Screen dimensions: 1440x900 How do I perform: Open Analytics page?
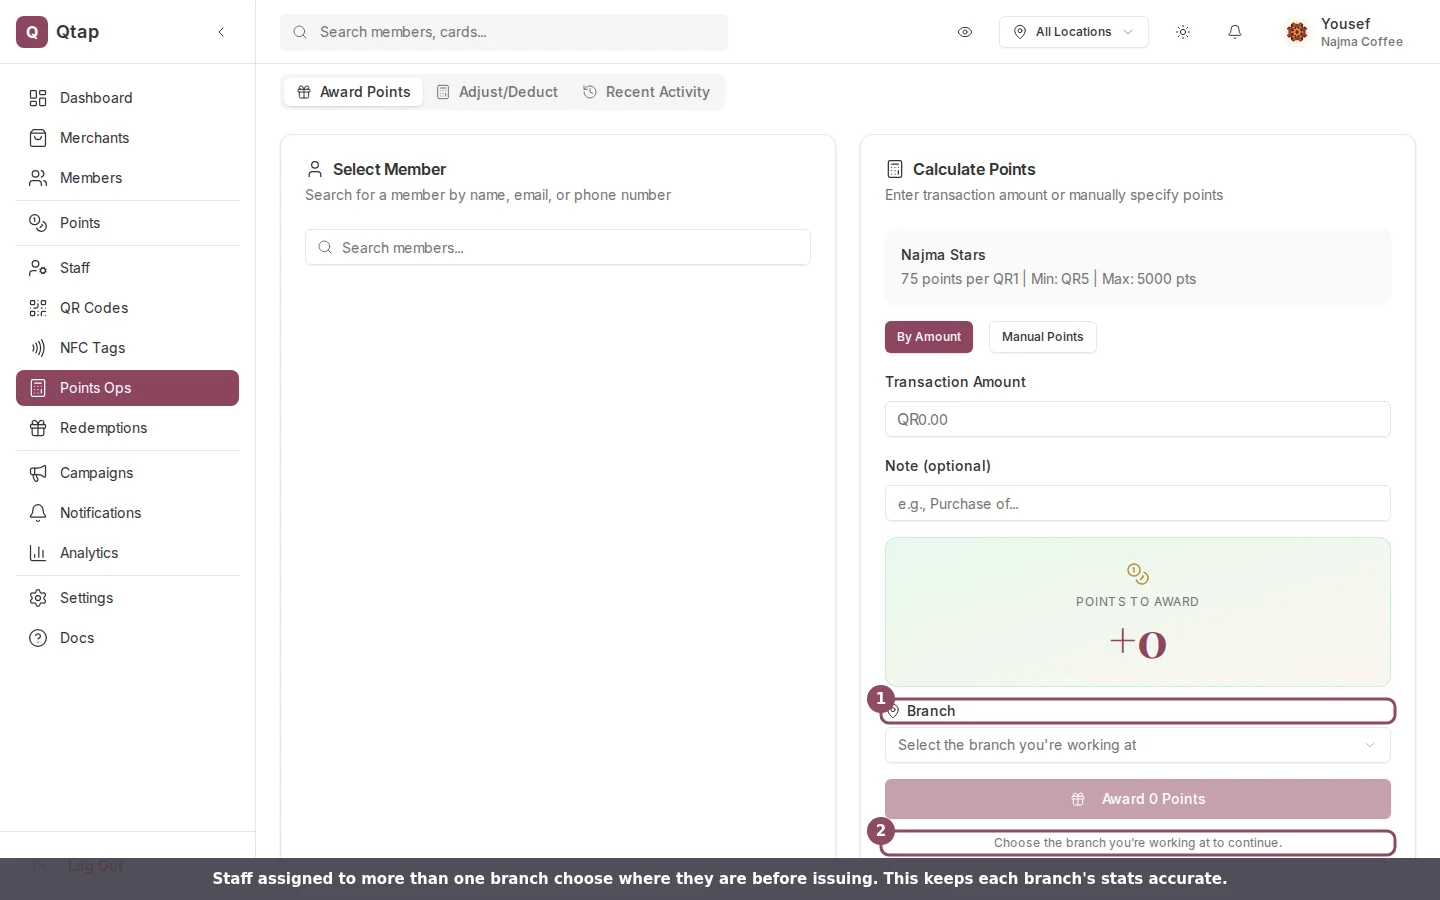(127, 553)
